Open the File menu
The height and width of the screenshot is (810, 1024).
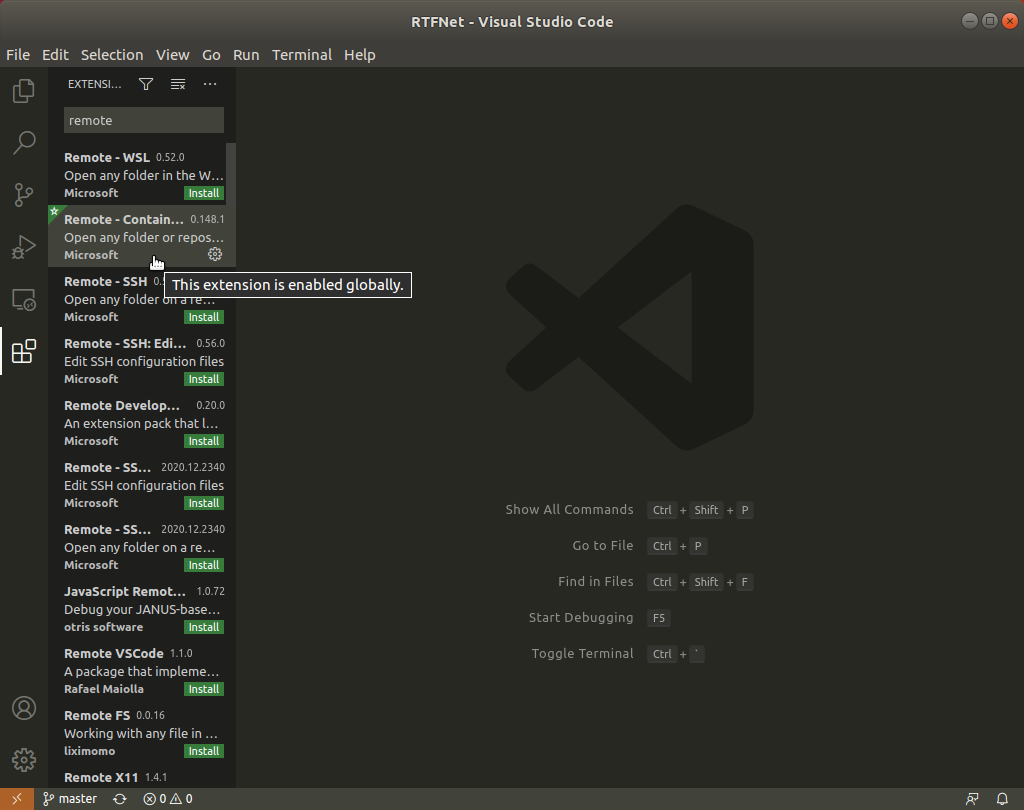click(x=18, y=55)
